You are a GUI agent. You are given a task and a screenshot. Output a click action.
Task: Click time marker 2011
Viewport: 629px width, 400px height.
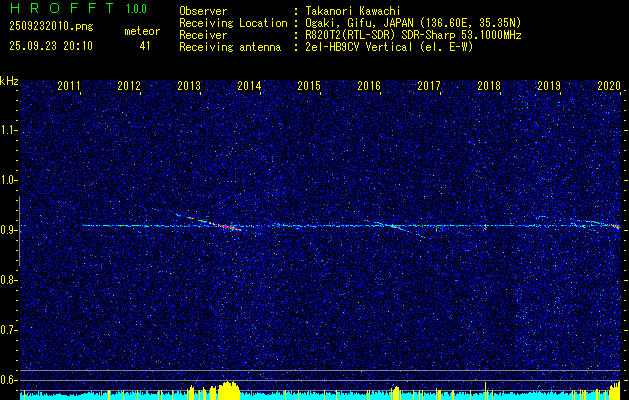pos(68,85)
